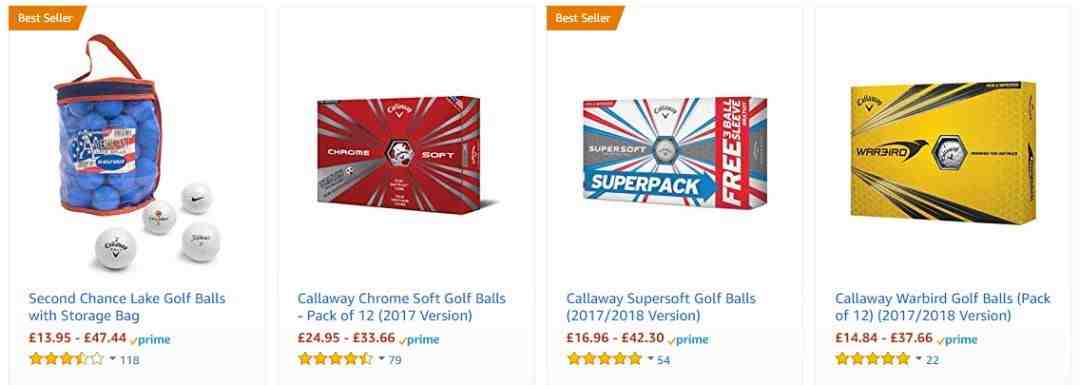Open the Callaway Supersoft Superpack image

[674, 152]
